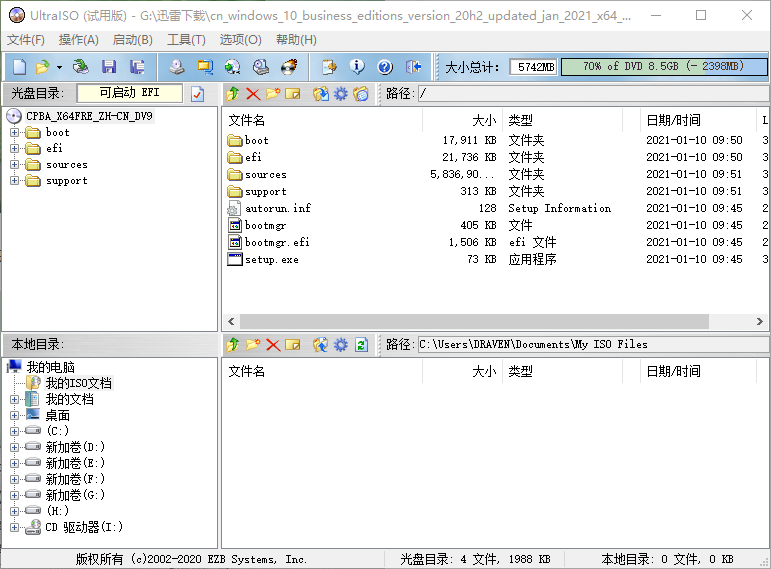Click the Convert image icon
Image resolution: width=771 pixels, height=569 pixels.
[205, 67]
